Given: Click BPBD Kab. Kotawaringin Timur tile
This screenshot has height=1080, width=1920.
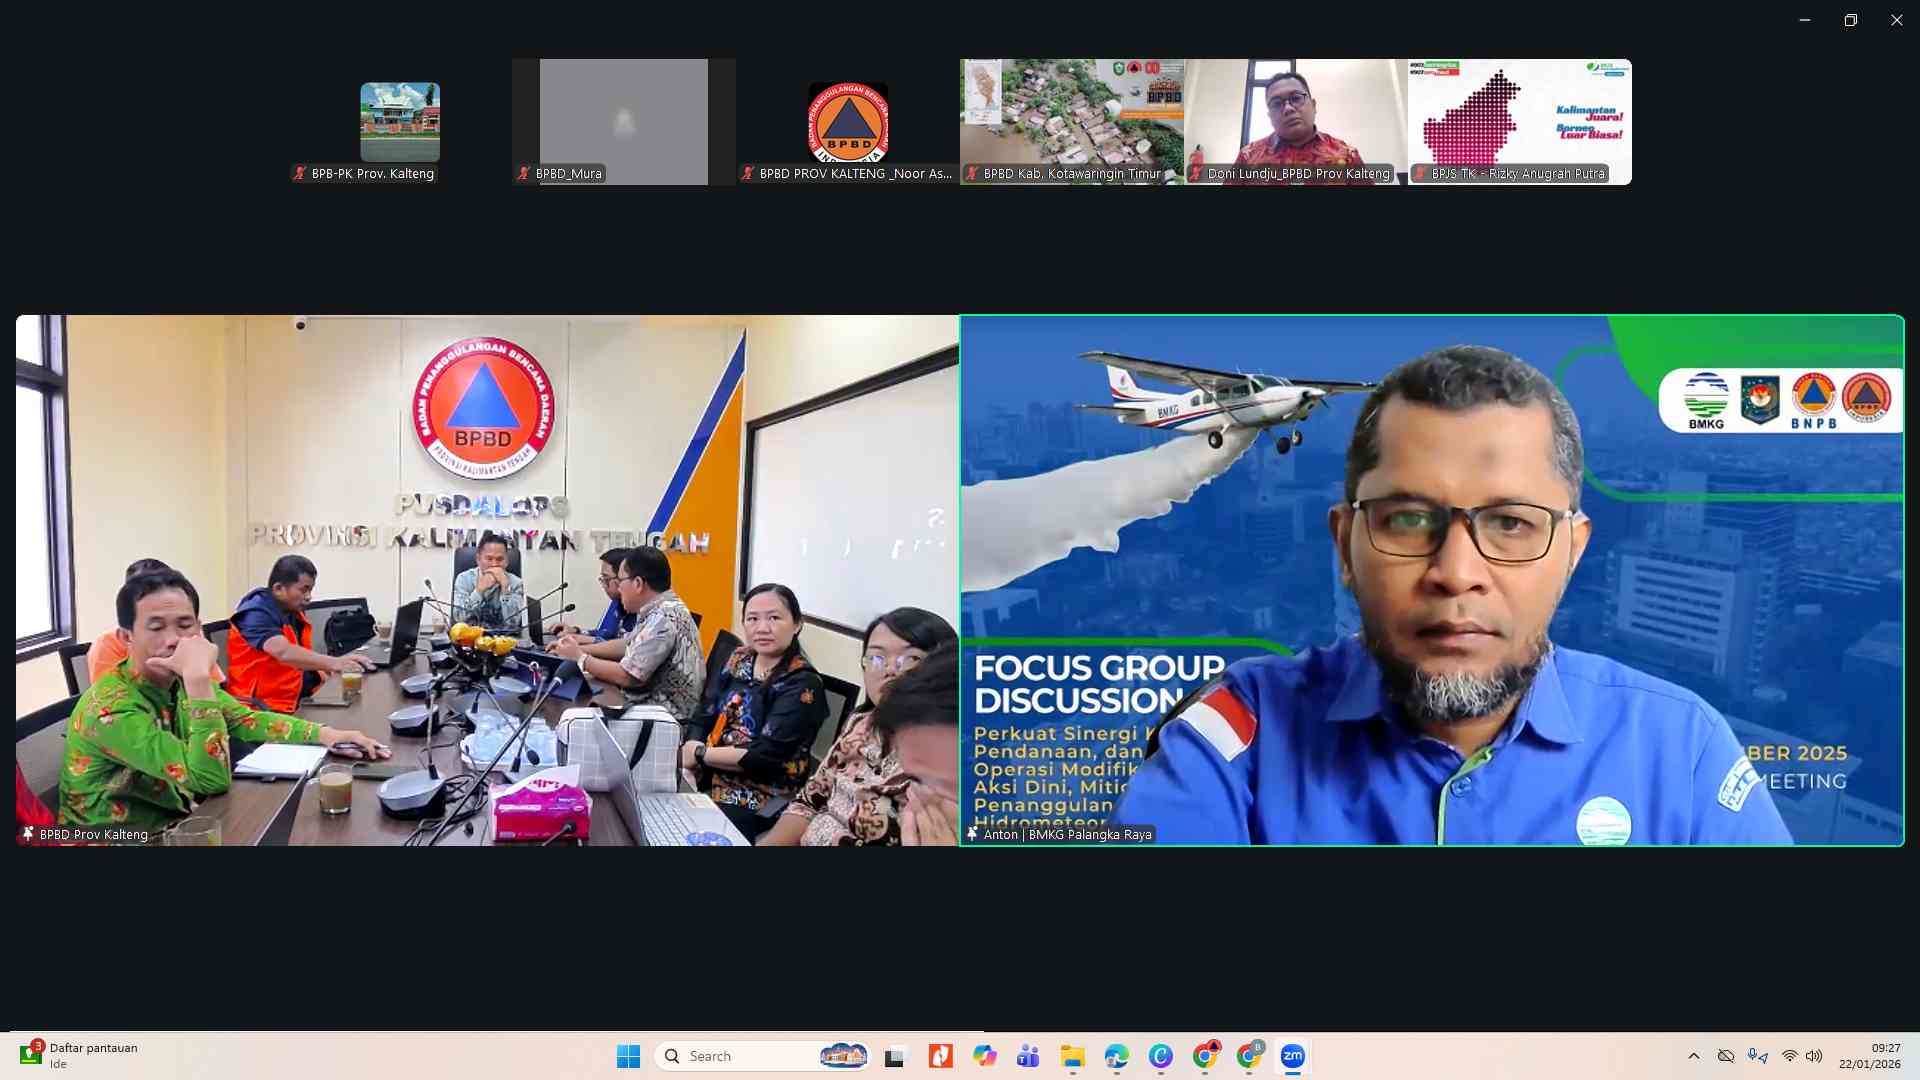Looking at the screenshot, I should pyautogui.click(x=1071, y=122).
